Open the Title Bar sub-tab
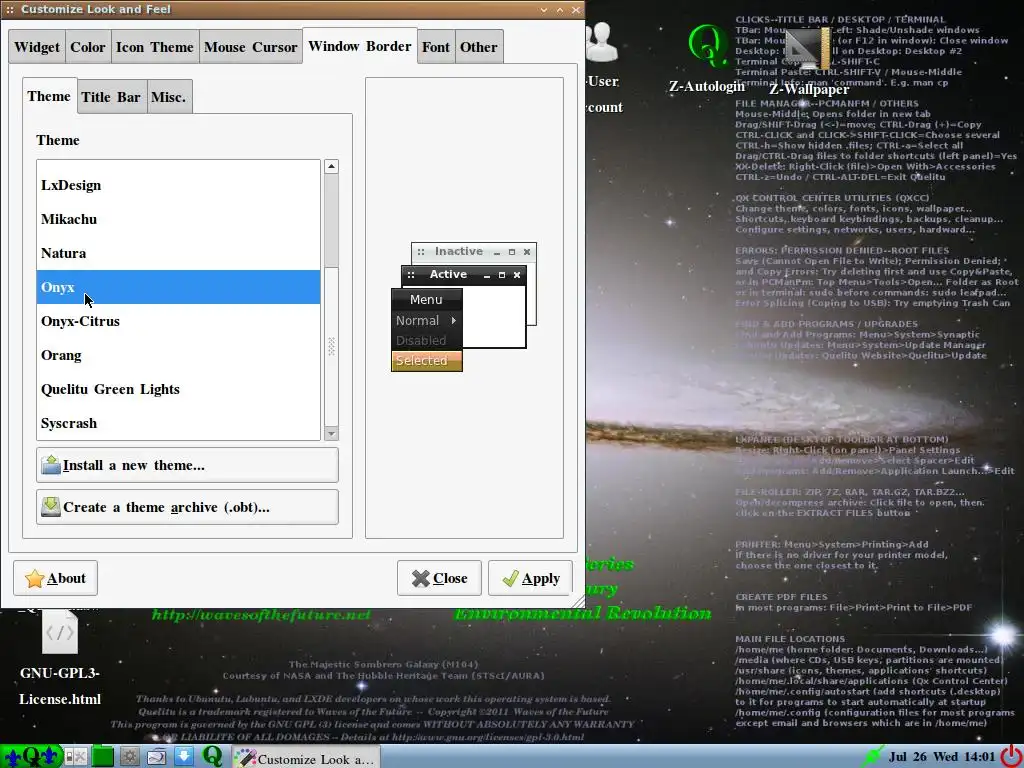The image size is (1024, 768). 111,97
